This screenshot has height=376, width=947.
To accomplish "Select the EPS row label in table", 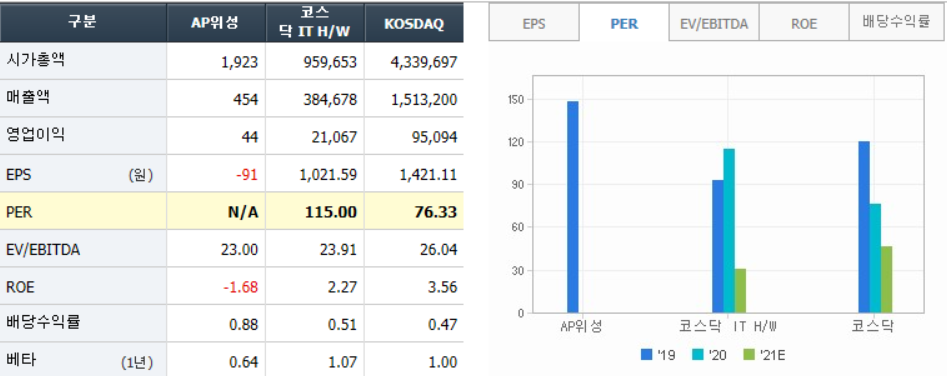I will pos(18,175).
